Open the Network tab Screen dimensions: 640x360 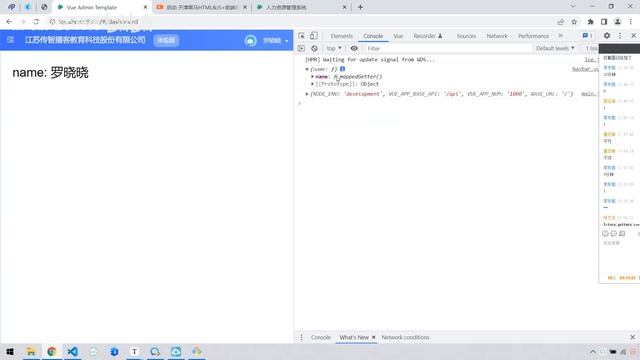tap(497, 36)
